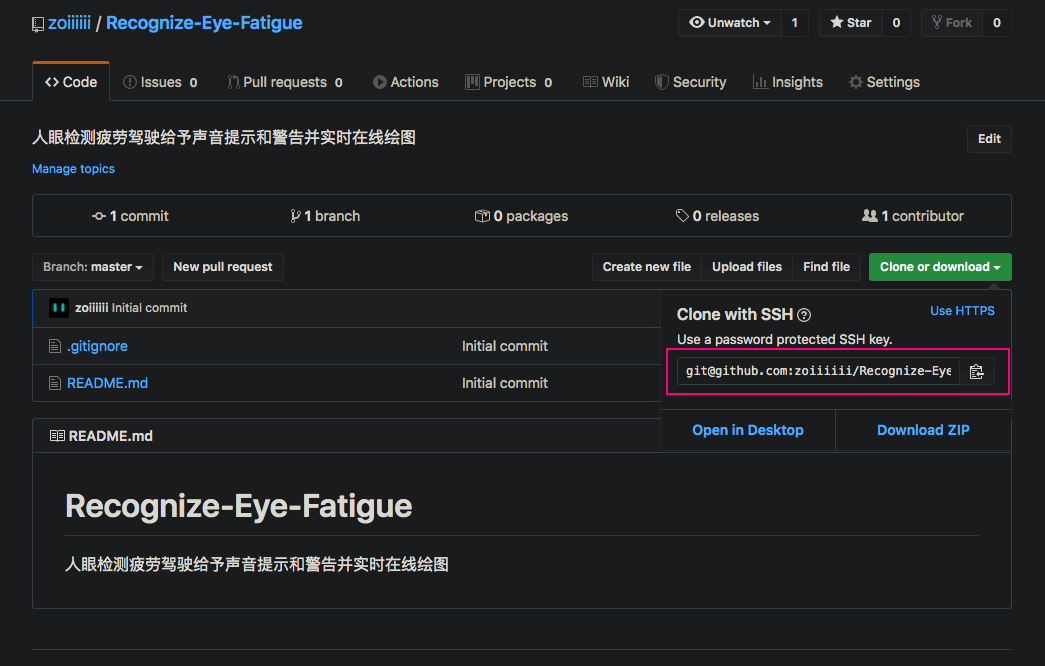The width and height of the screenshot is (1045, 666).
Task: Click zoiiiiii avatar in commit row
Action: pyautogui.click(x=59, y=308)
